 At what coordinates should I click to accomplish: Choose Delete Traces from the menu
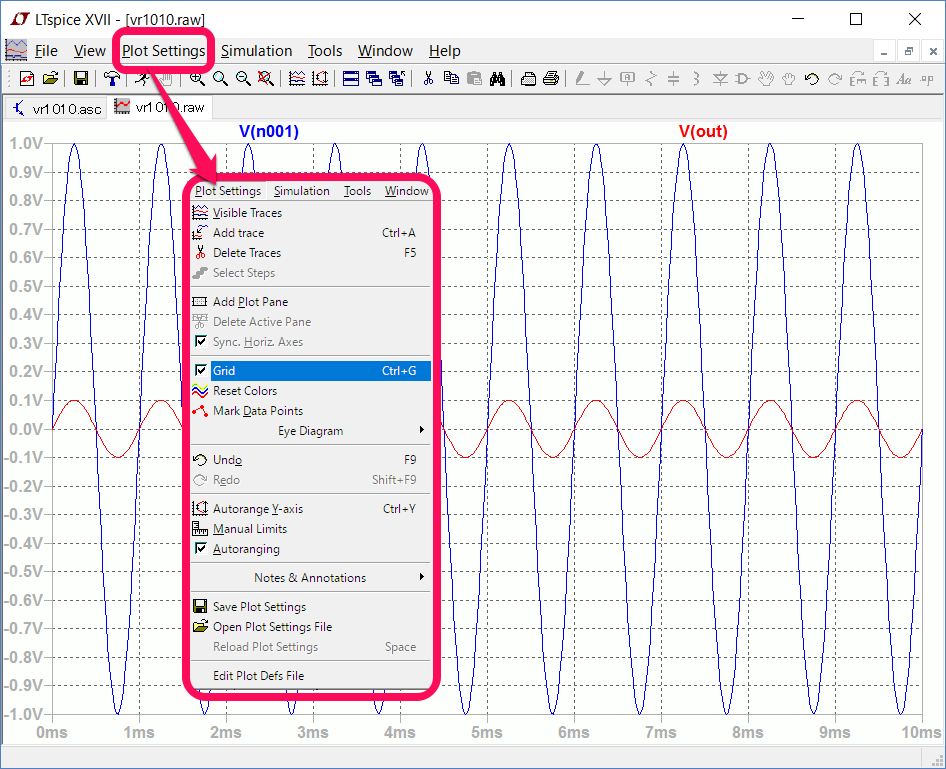[x=311, y=253]
